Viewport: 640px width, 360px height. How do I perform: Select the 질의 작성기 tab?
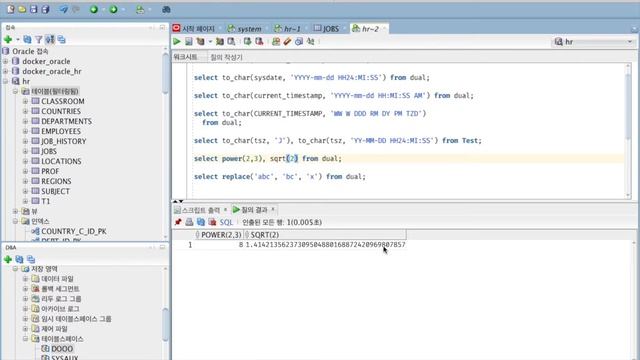click(x=226, y=57)
